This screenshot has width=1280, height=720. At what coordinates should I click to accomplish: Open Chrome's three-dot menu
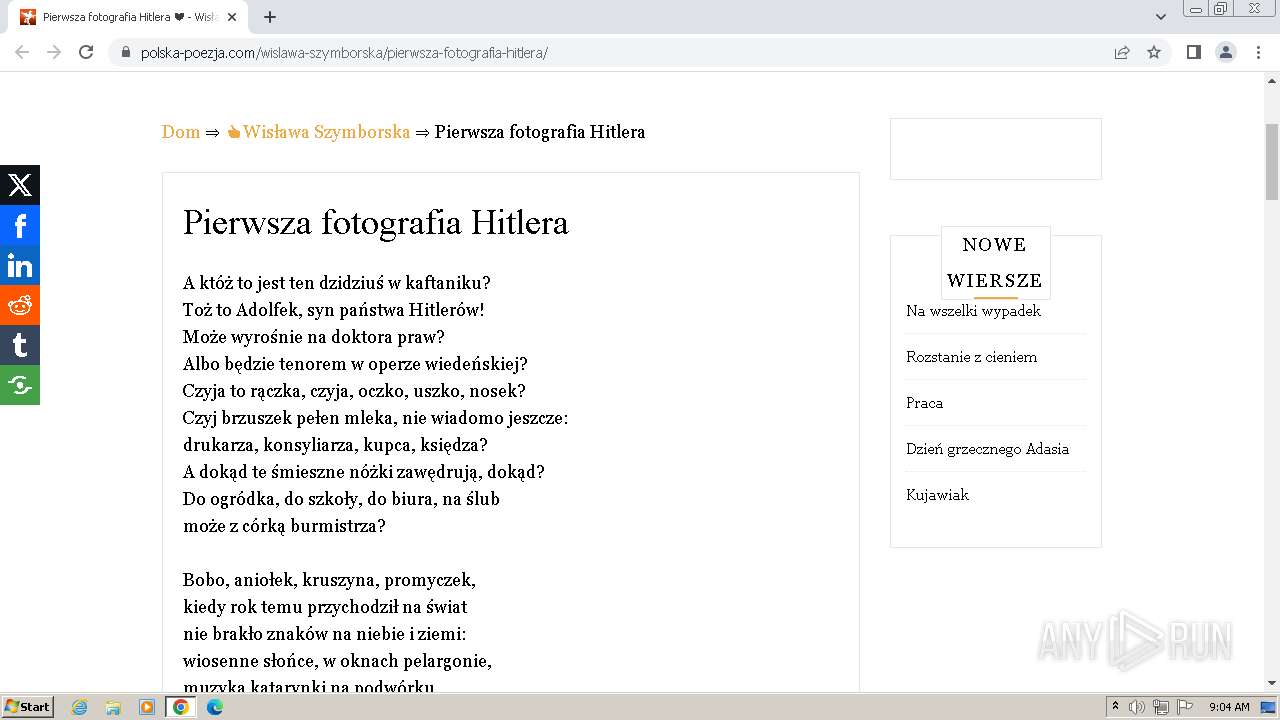1259,52
